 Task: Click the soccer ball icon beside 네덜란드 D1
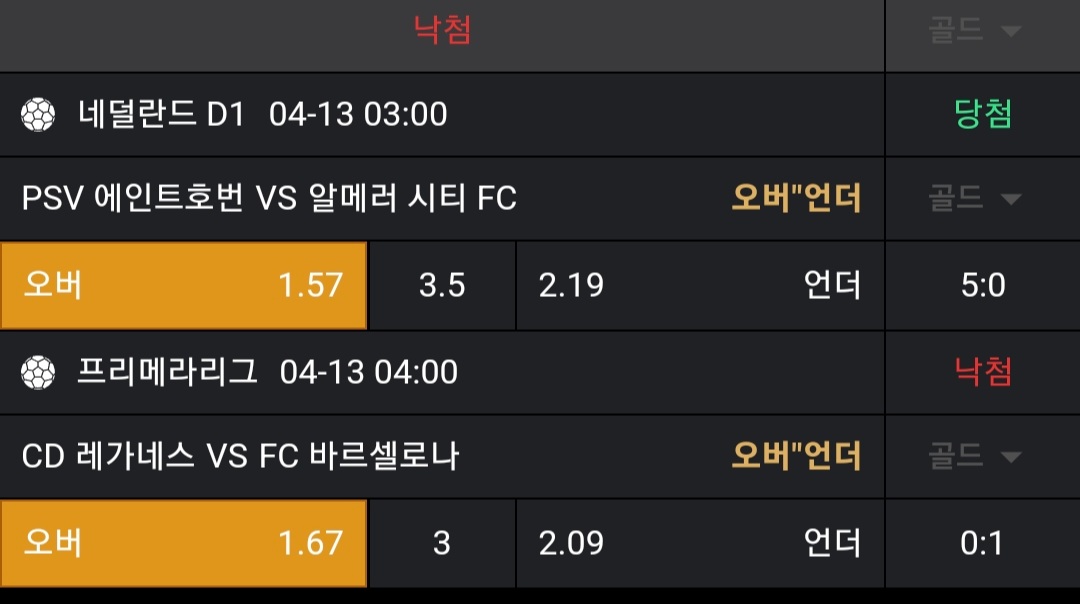pyautogui.click(x=38, y=115)
